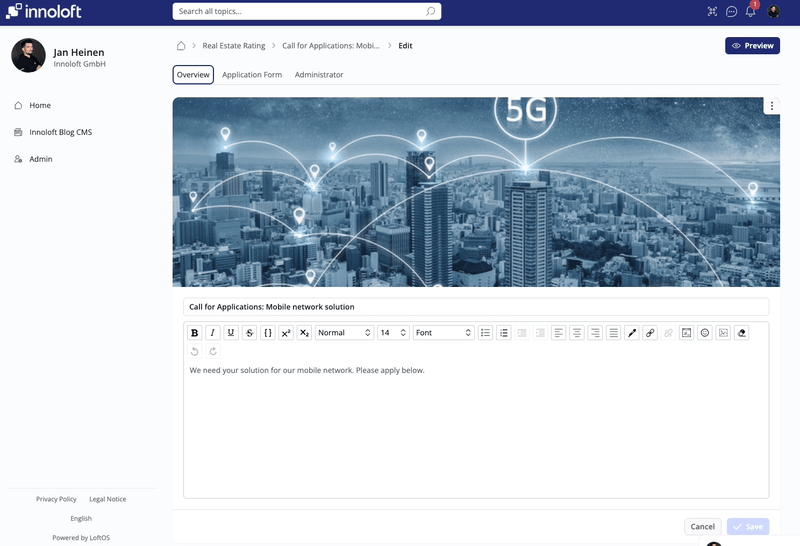Open the Normal paragraph style dropdown
This screenshot has height=546, width=800.
pyautogui.click(x=344, y=333)
